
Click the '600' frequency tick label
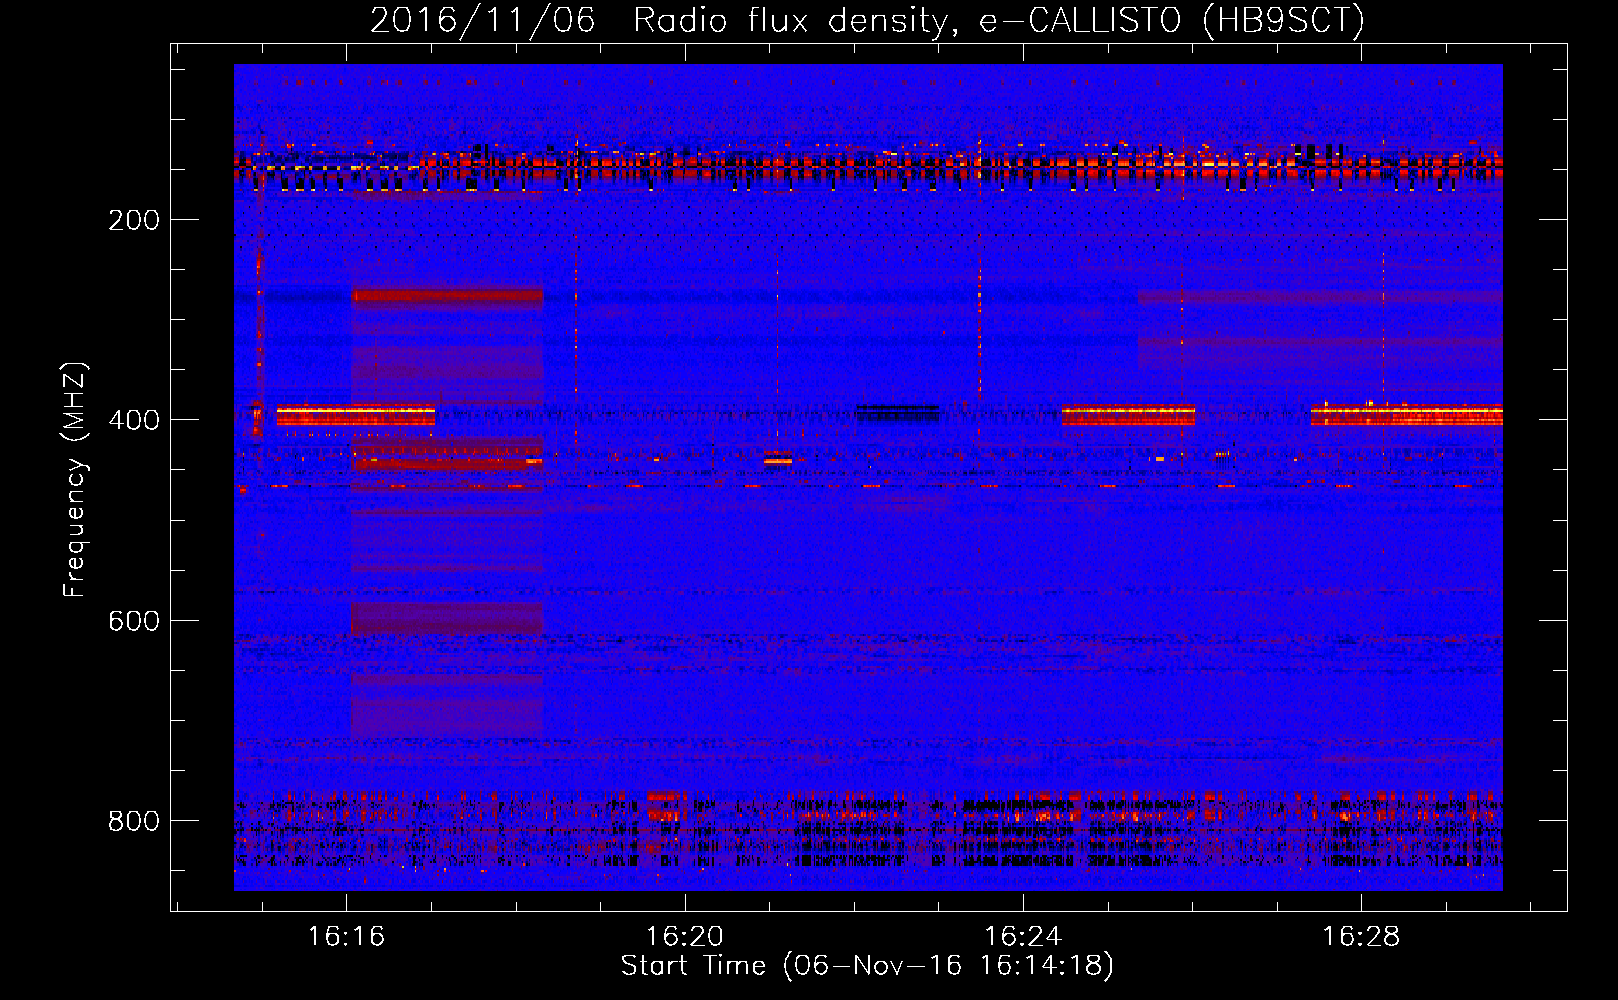point(134,621)
